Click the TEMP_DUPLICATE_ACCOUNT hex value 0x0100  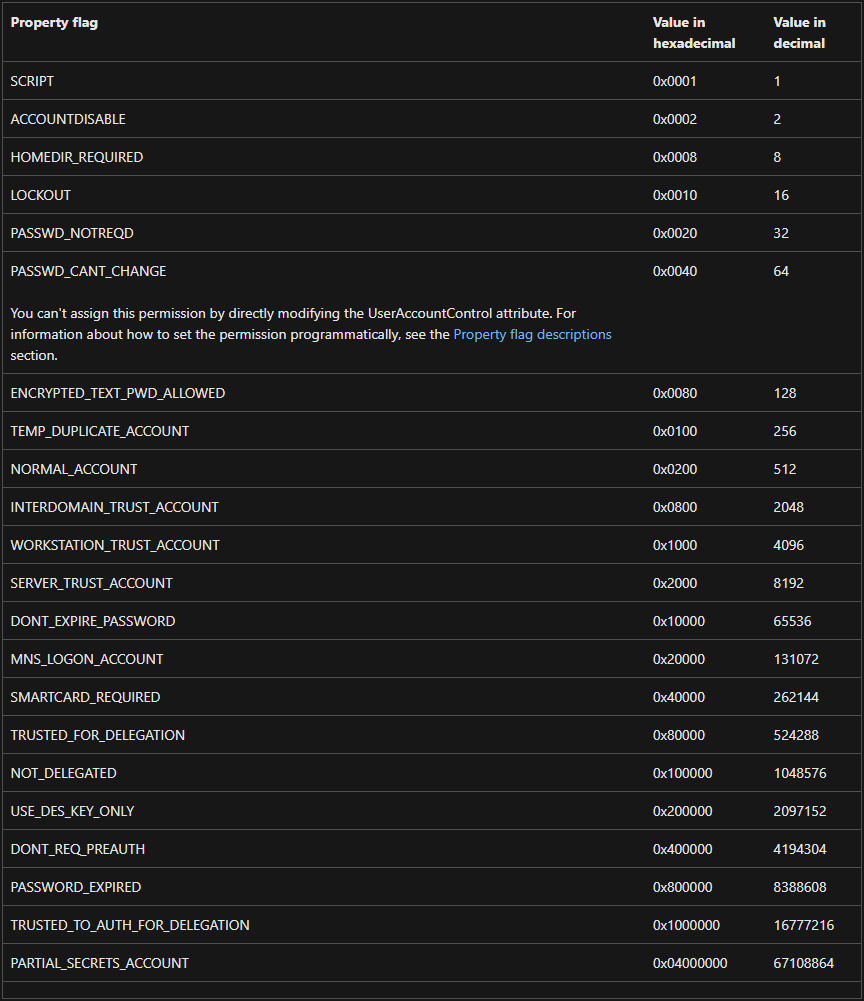674,432
